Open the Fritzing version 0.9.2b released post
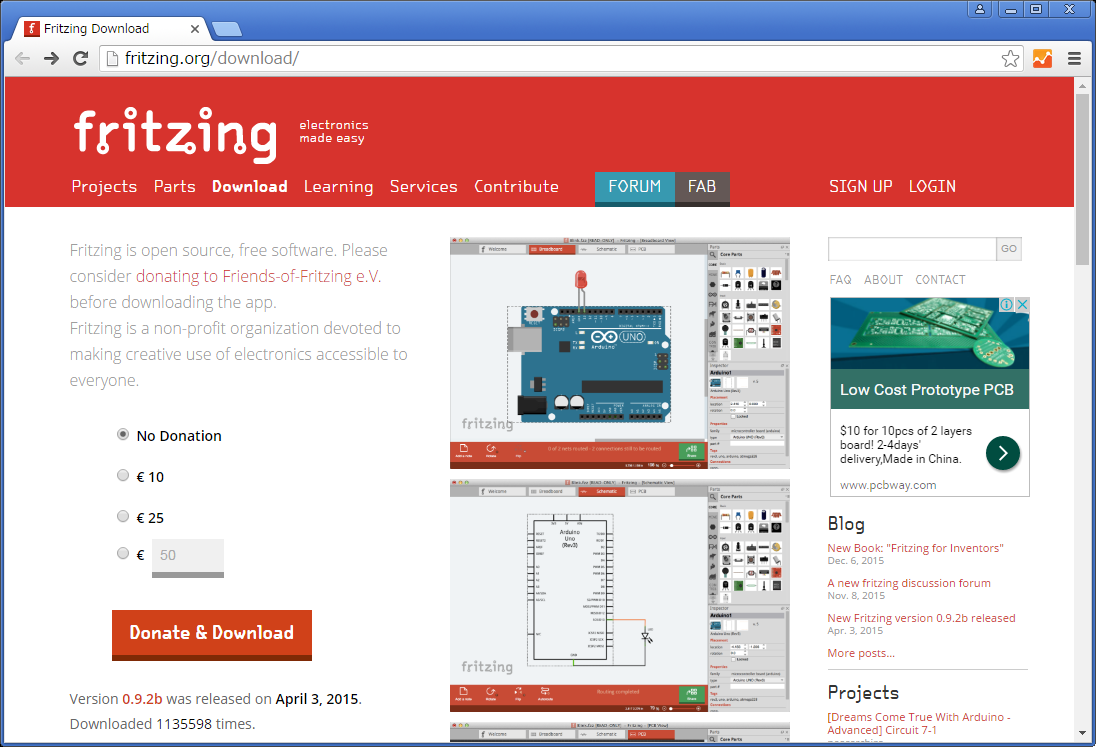1096x747 pixels. tap(921, 618)
